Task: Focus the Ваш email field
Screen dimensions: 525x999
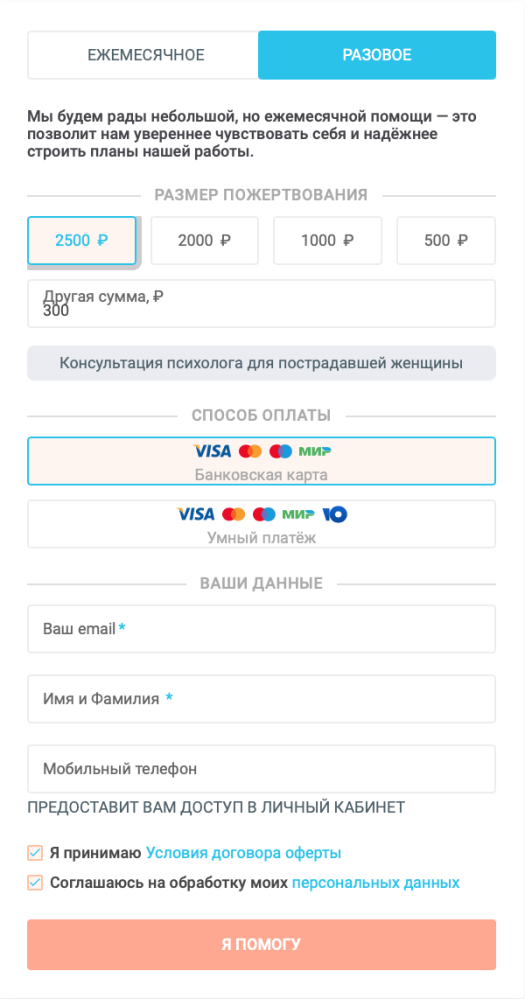Action: pyautogui.click(x=261, y=629)
